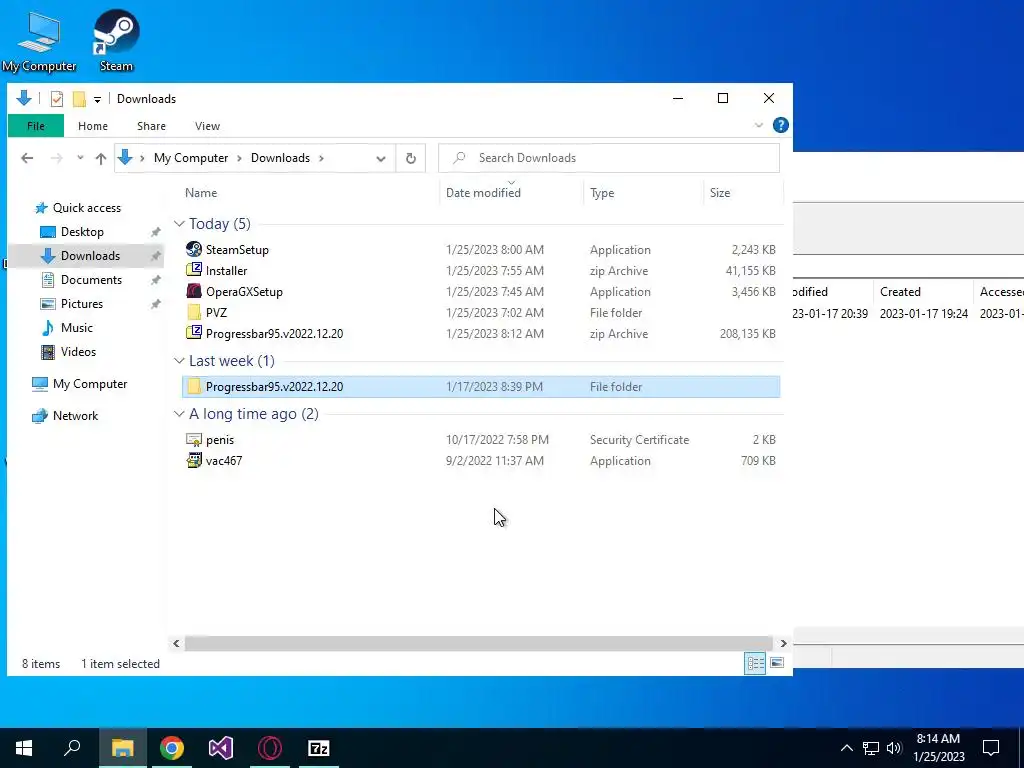This screenshot has width=1024, height=768.
Task: Click the Properties quick access toolbar icon
Action: (x=57, y=99)
